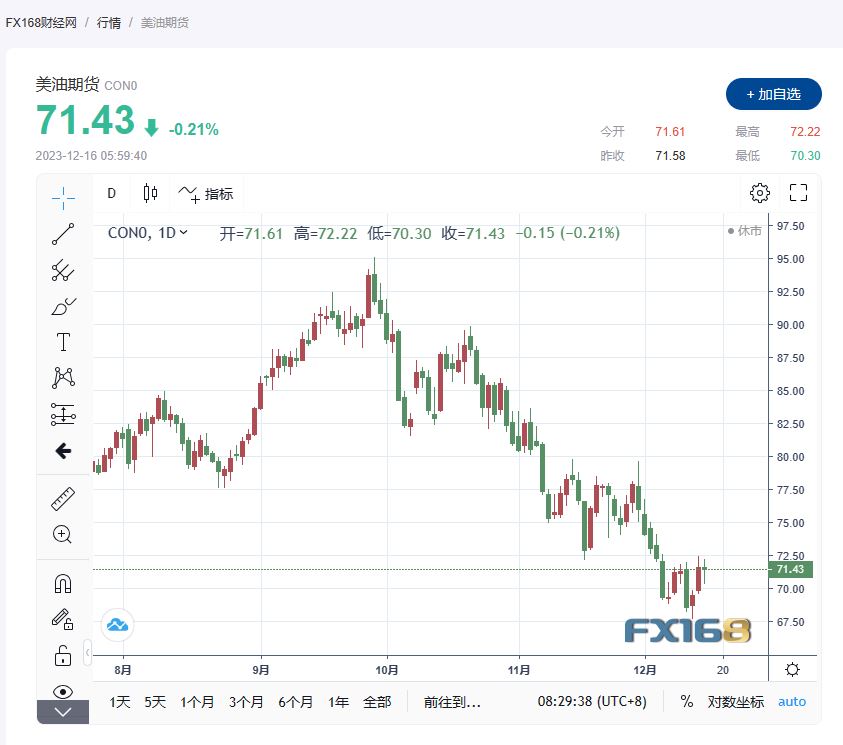Click the zoom in magnifier tool
843x745 pixels.
pos(63,534)
